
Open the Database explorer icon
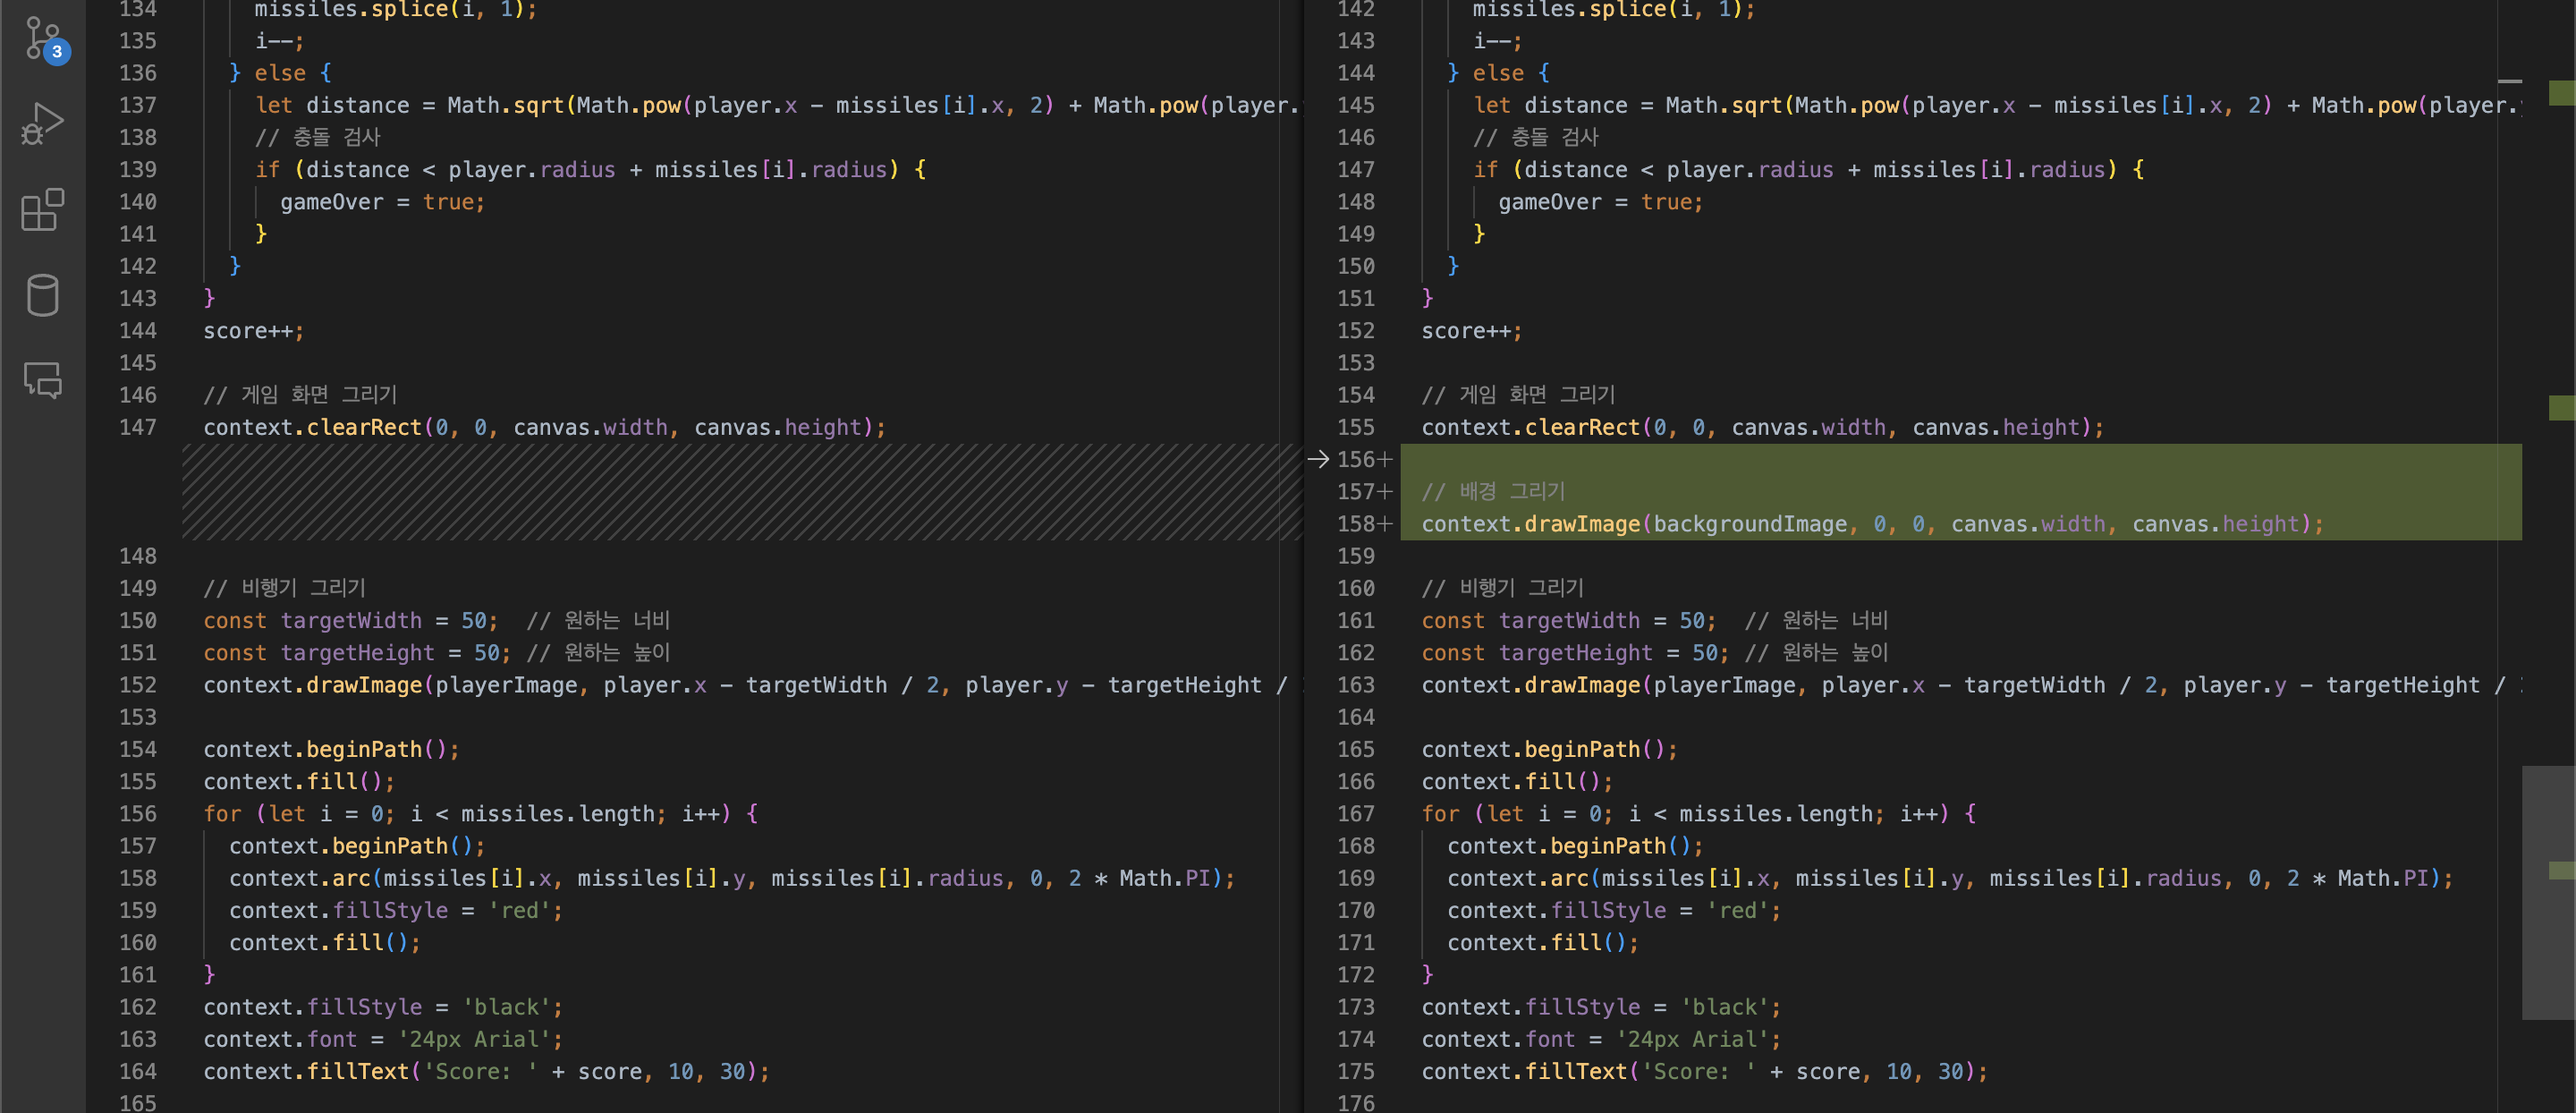coord(43,295)
